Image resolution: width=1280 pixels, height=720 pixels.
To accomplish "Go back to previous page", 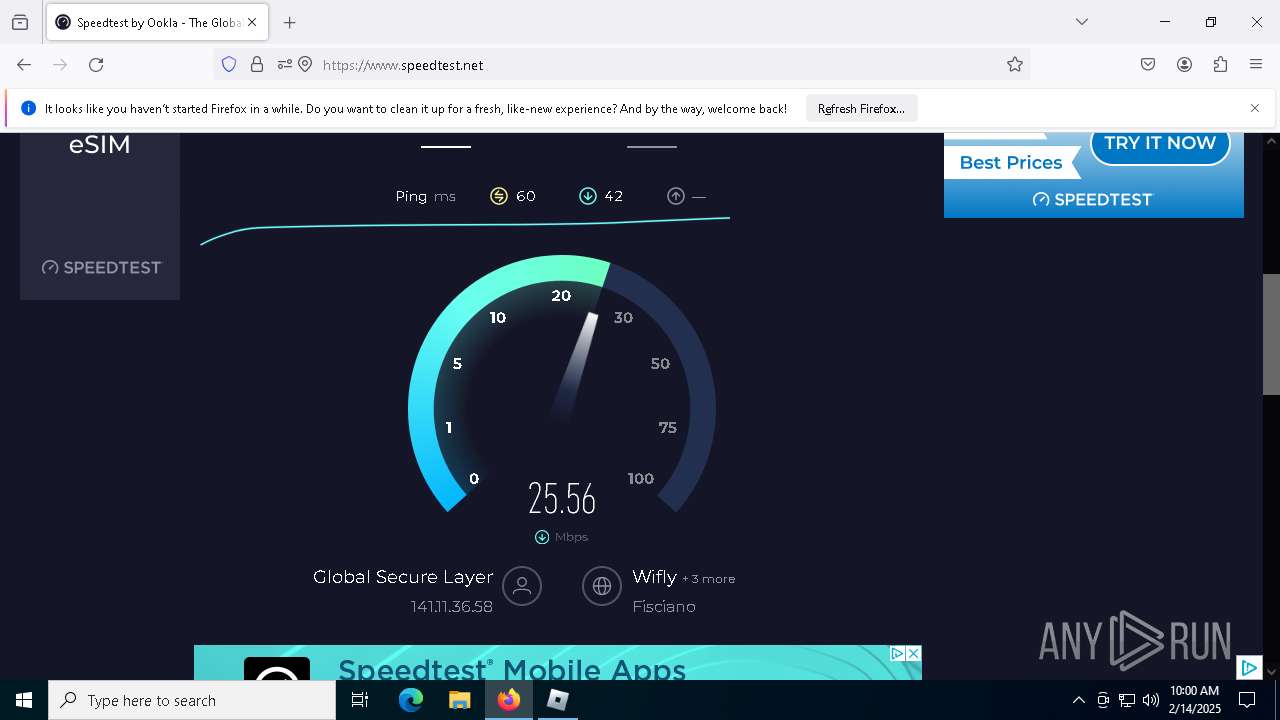I will 24,65.
